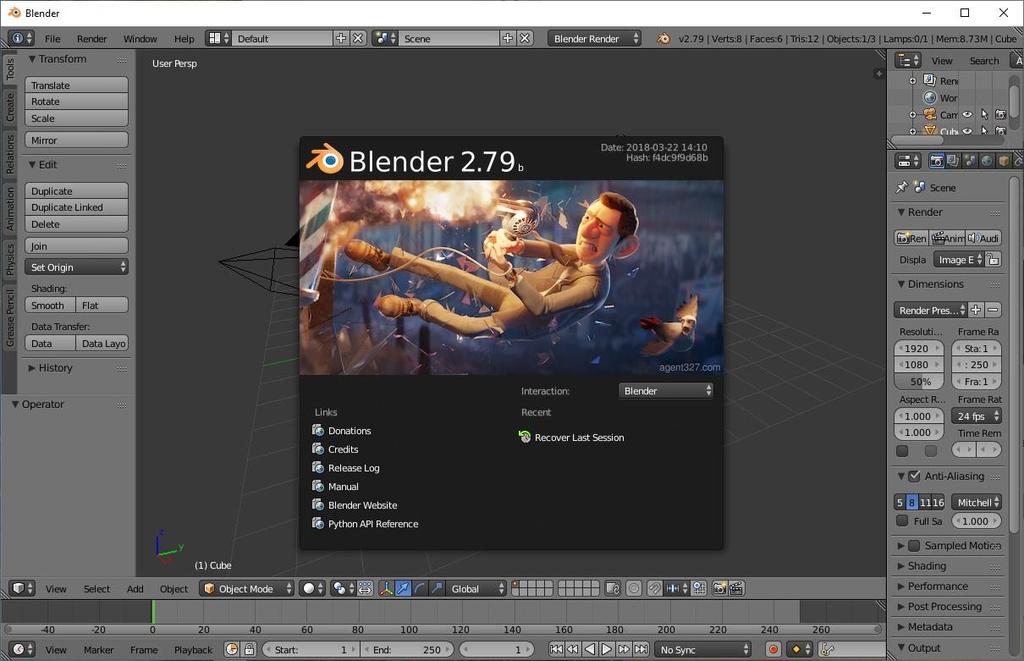Click the Duplicate Linked button

[76, 207]
